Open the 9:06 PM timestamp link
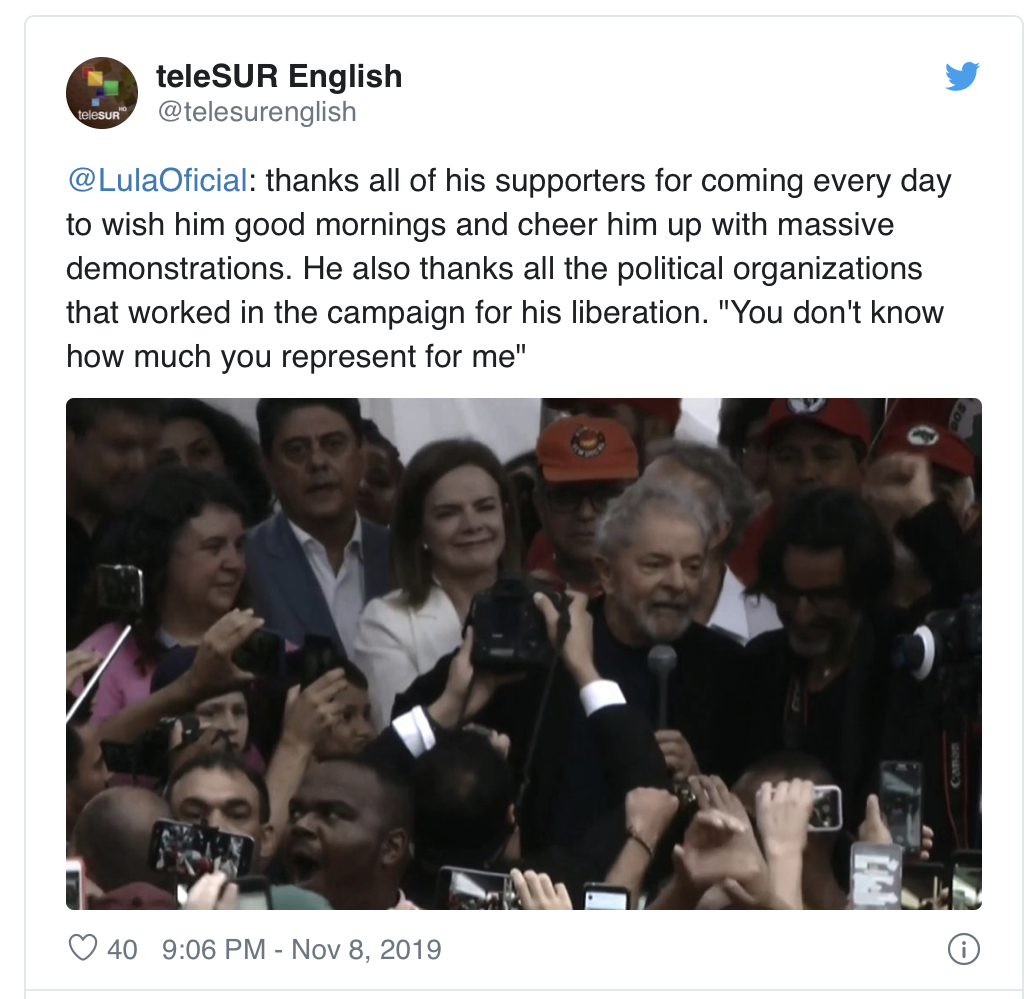Viewport: 1028px width, 999px height. (x=214, y=949)
